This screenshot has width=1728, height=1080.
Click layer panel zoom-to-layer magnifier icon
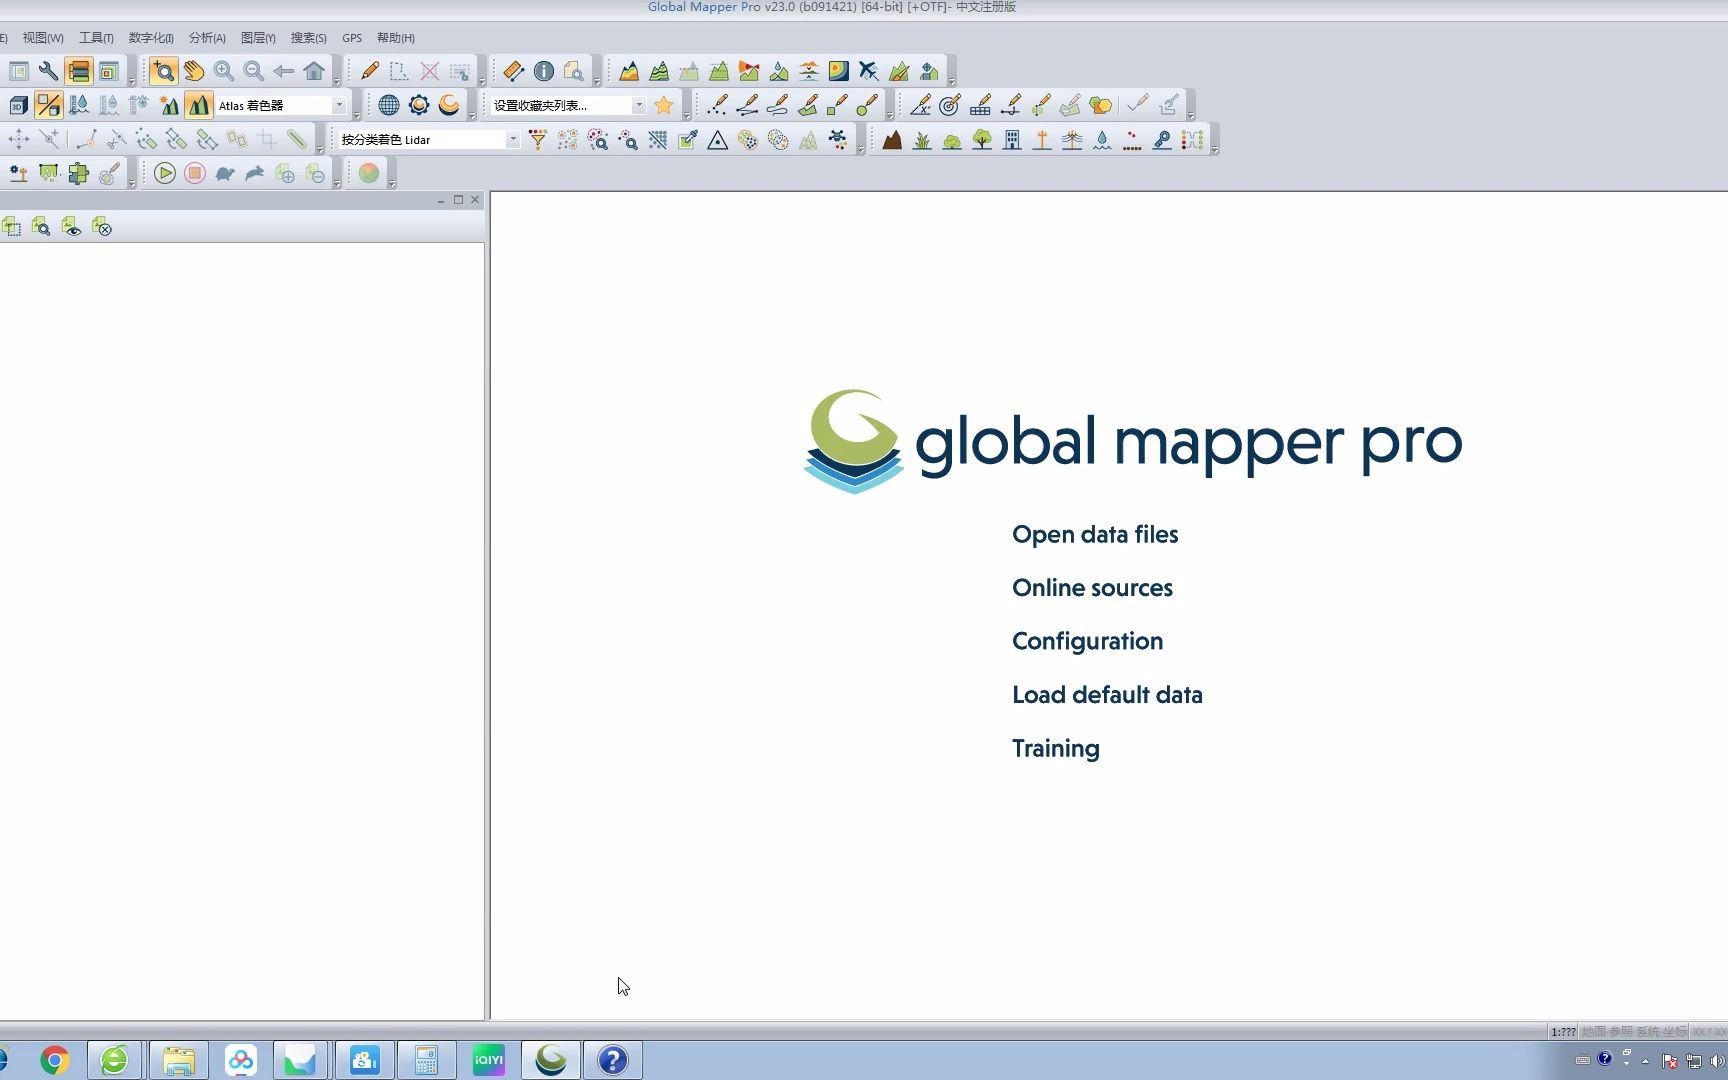click(41, 227)
